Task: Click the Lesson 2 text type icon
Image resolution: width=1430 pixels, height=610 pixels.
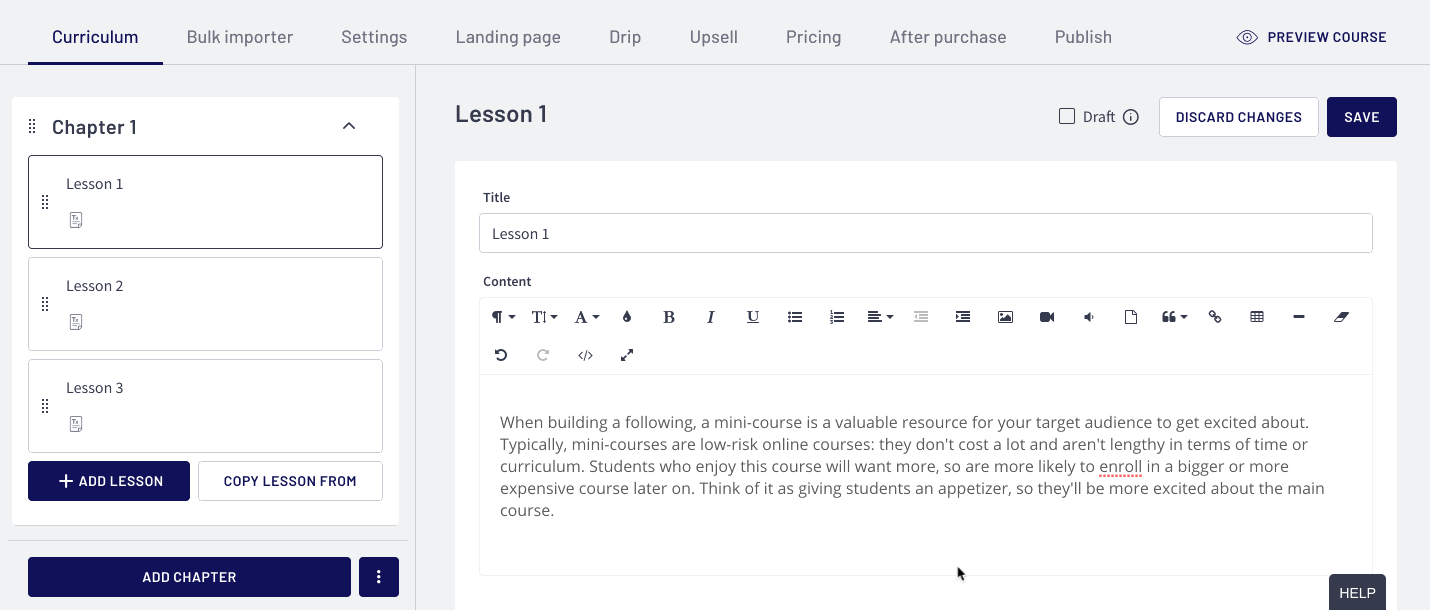Action: [x=76, y=322]
